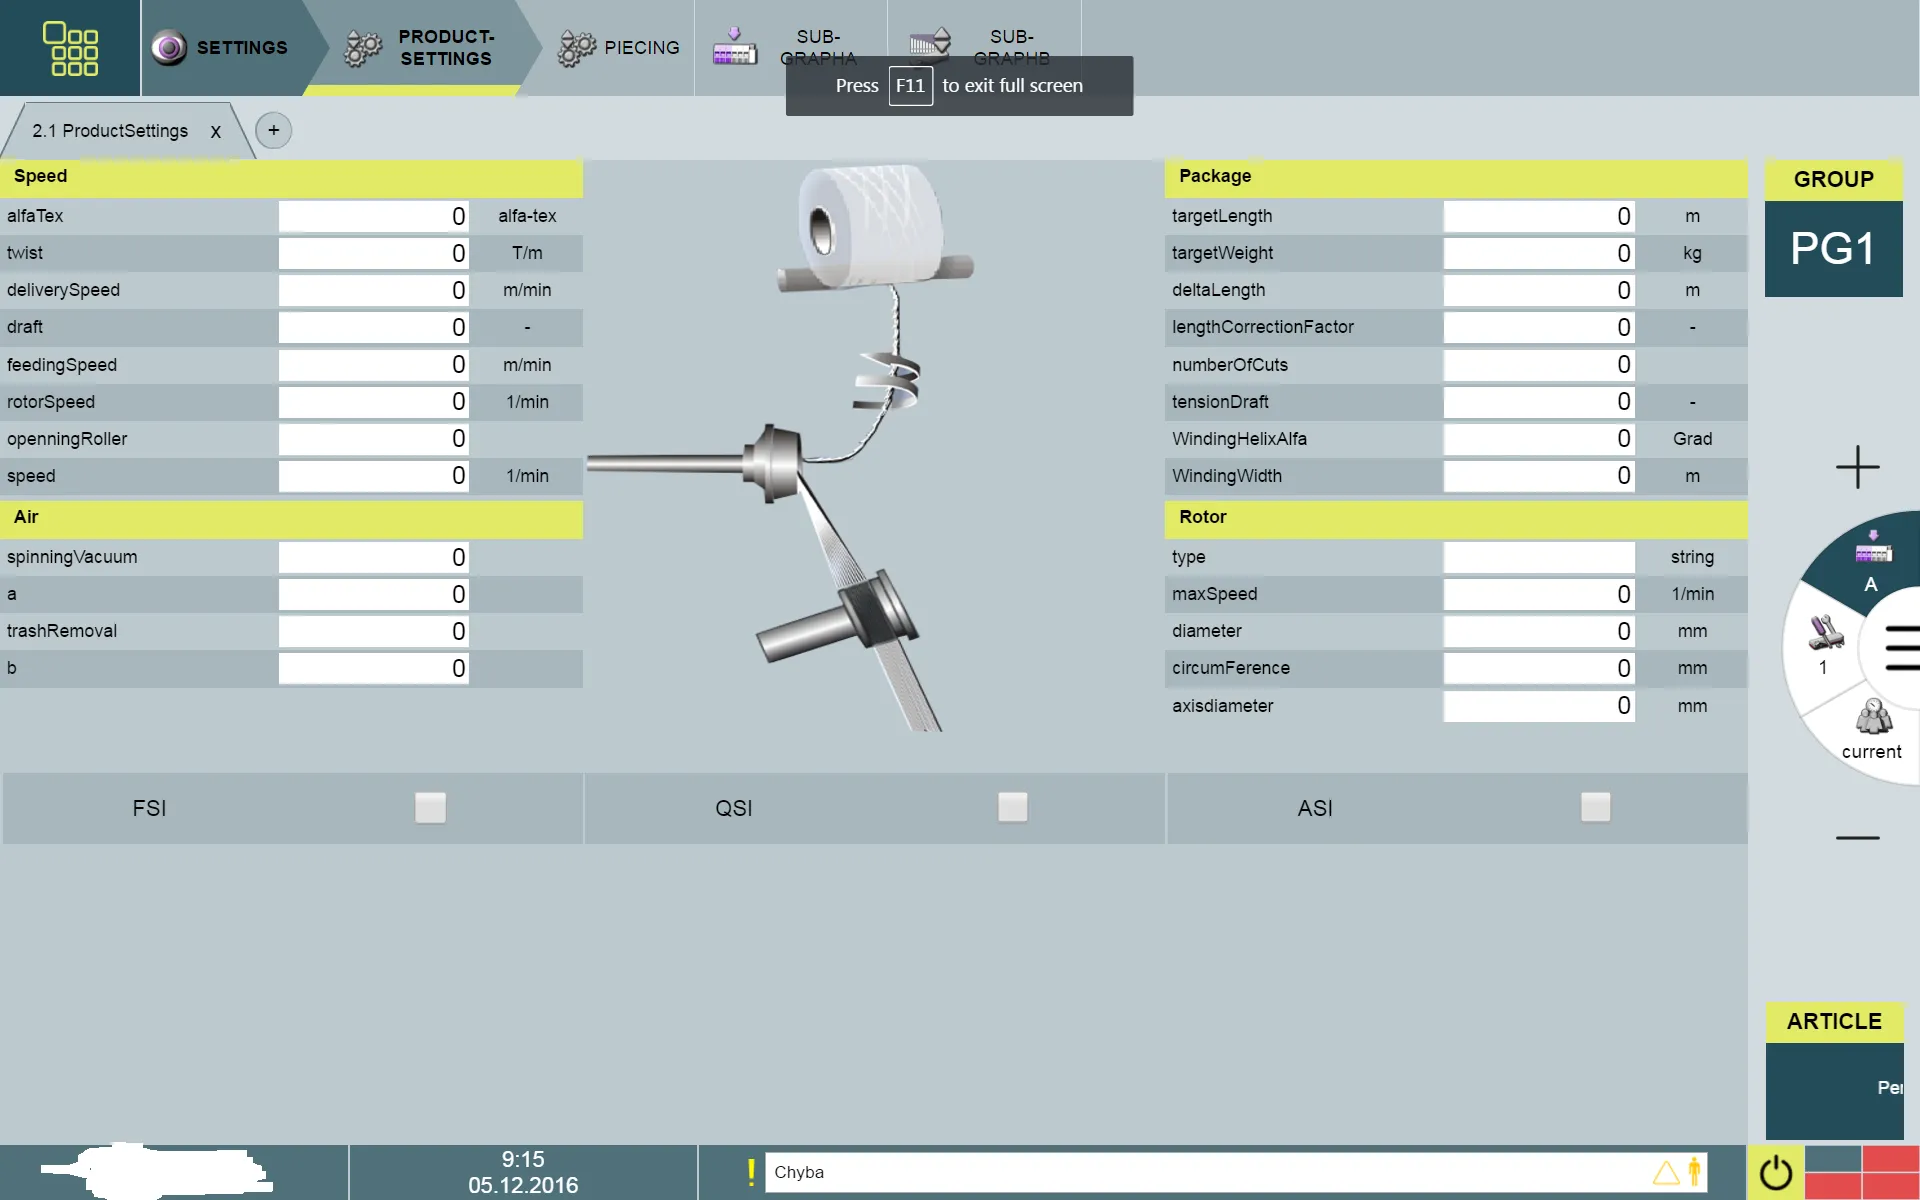Screen dimensions: 1920x1200
Task: Check the ASI checkbox
Action: coord(1595,808)
